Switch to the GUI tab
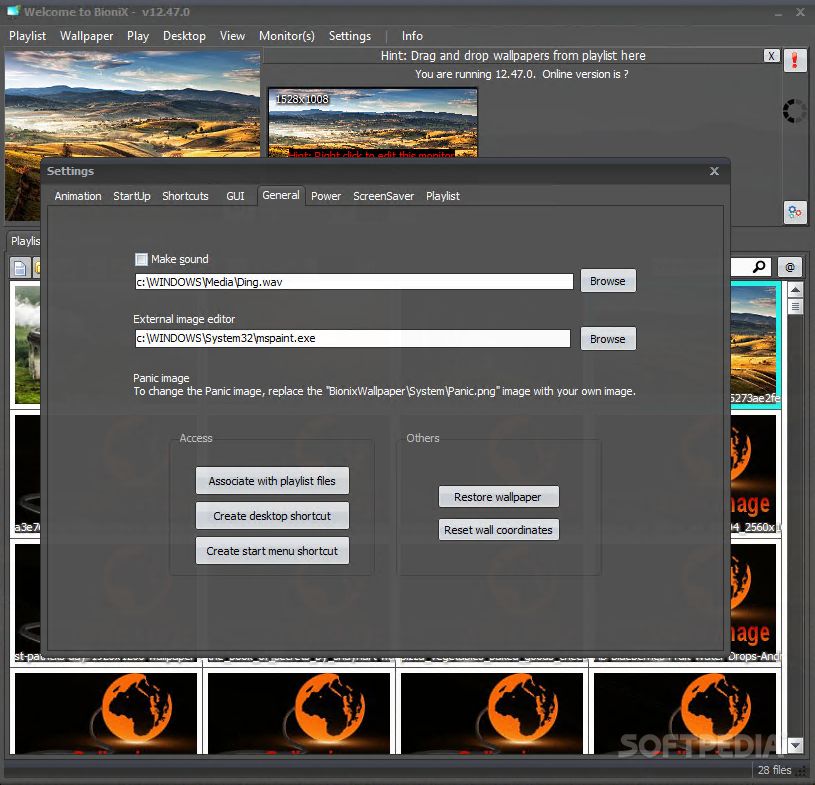The width and height of the screenshot is (815, 785). click(x=235, y=196)
